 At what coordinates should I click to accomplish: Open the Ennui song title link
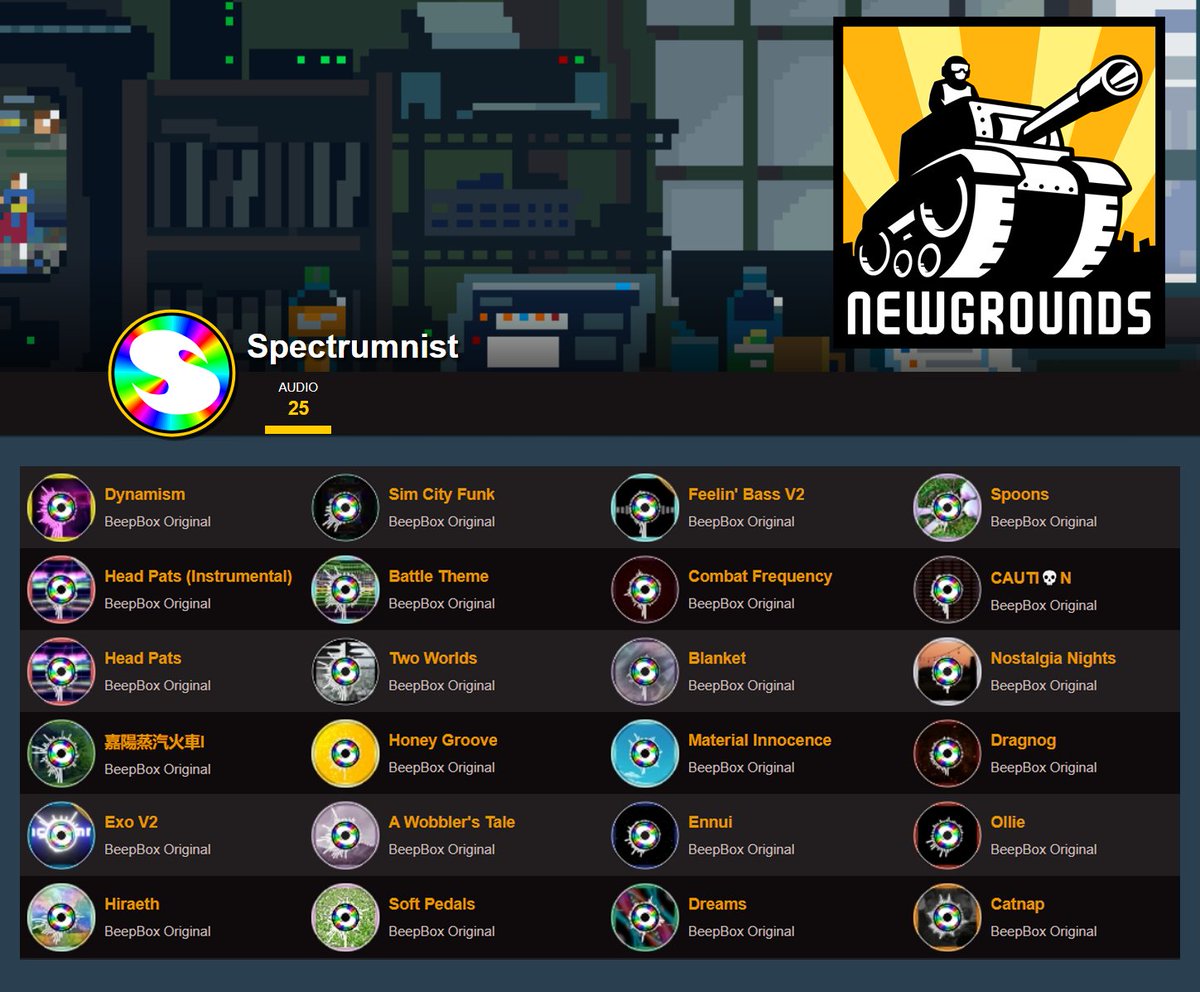click(x=710, y=822)
